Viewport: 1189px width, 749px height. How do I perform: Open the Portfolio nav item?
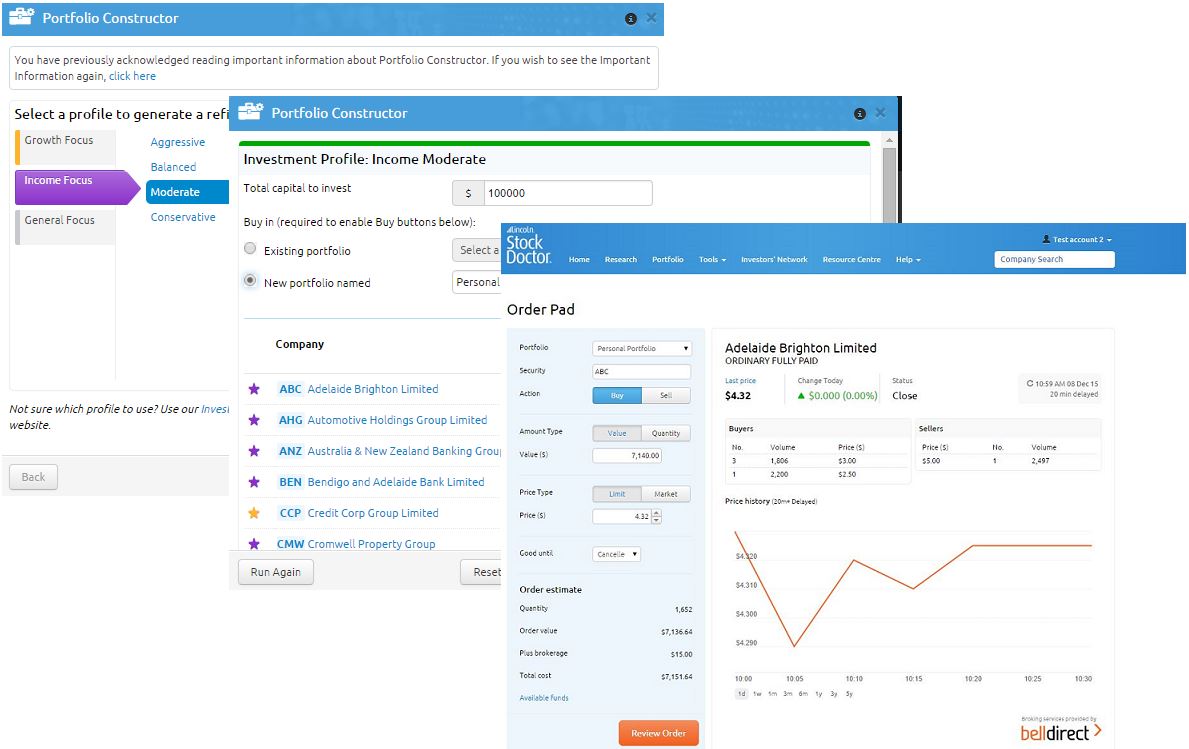667,259
